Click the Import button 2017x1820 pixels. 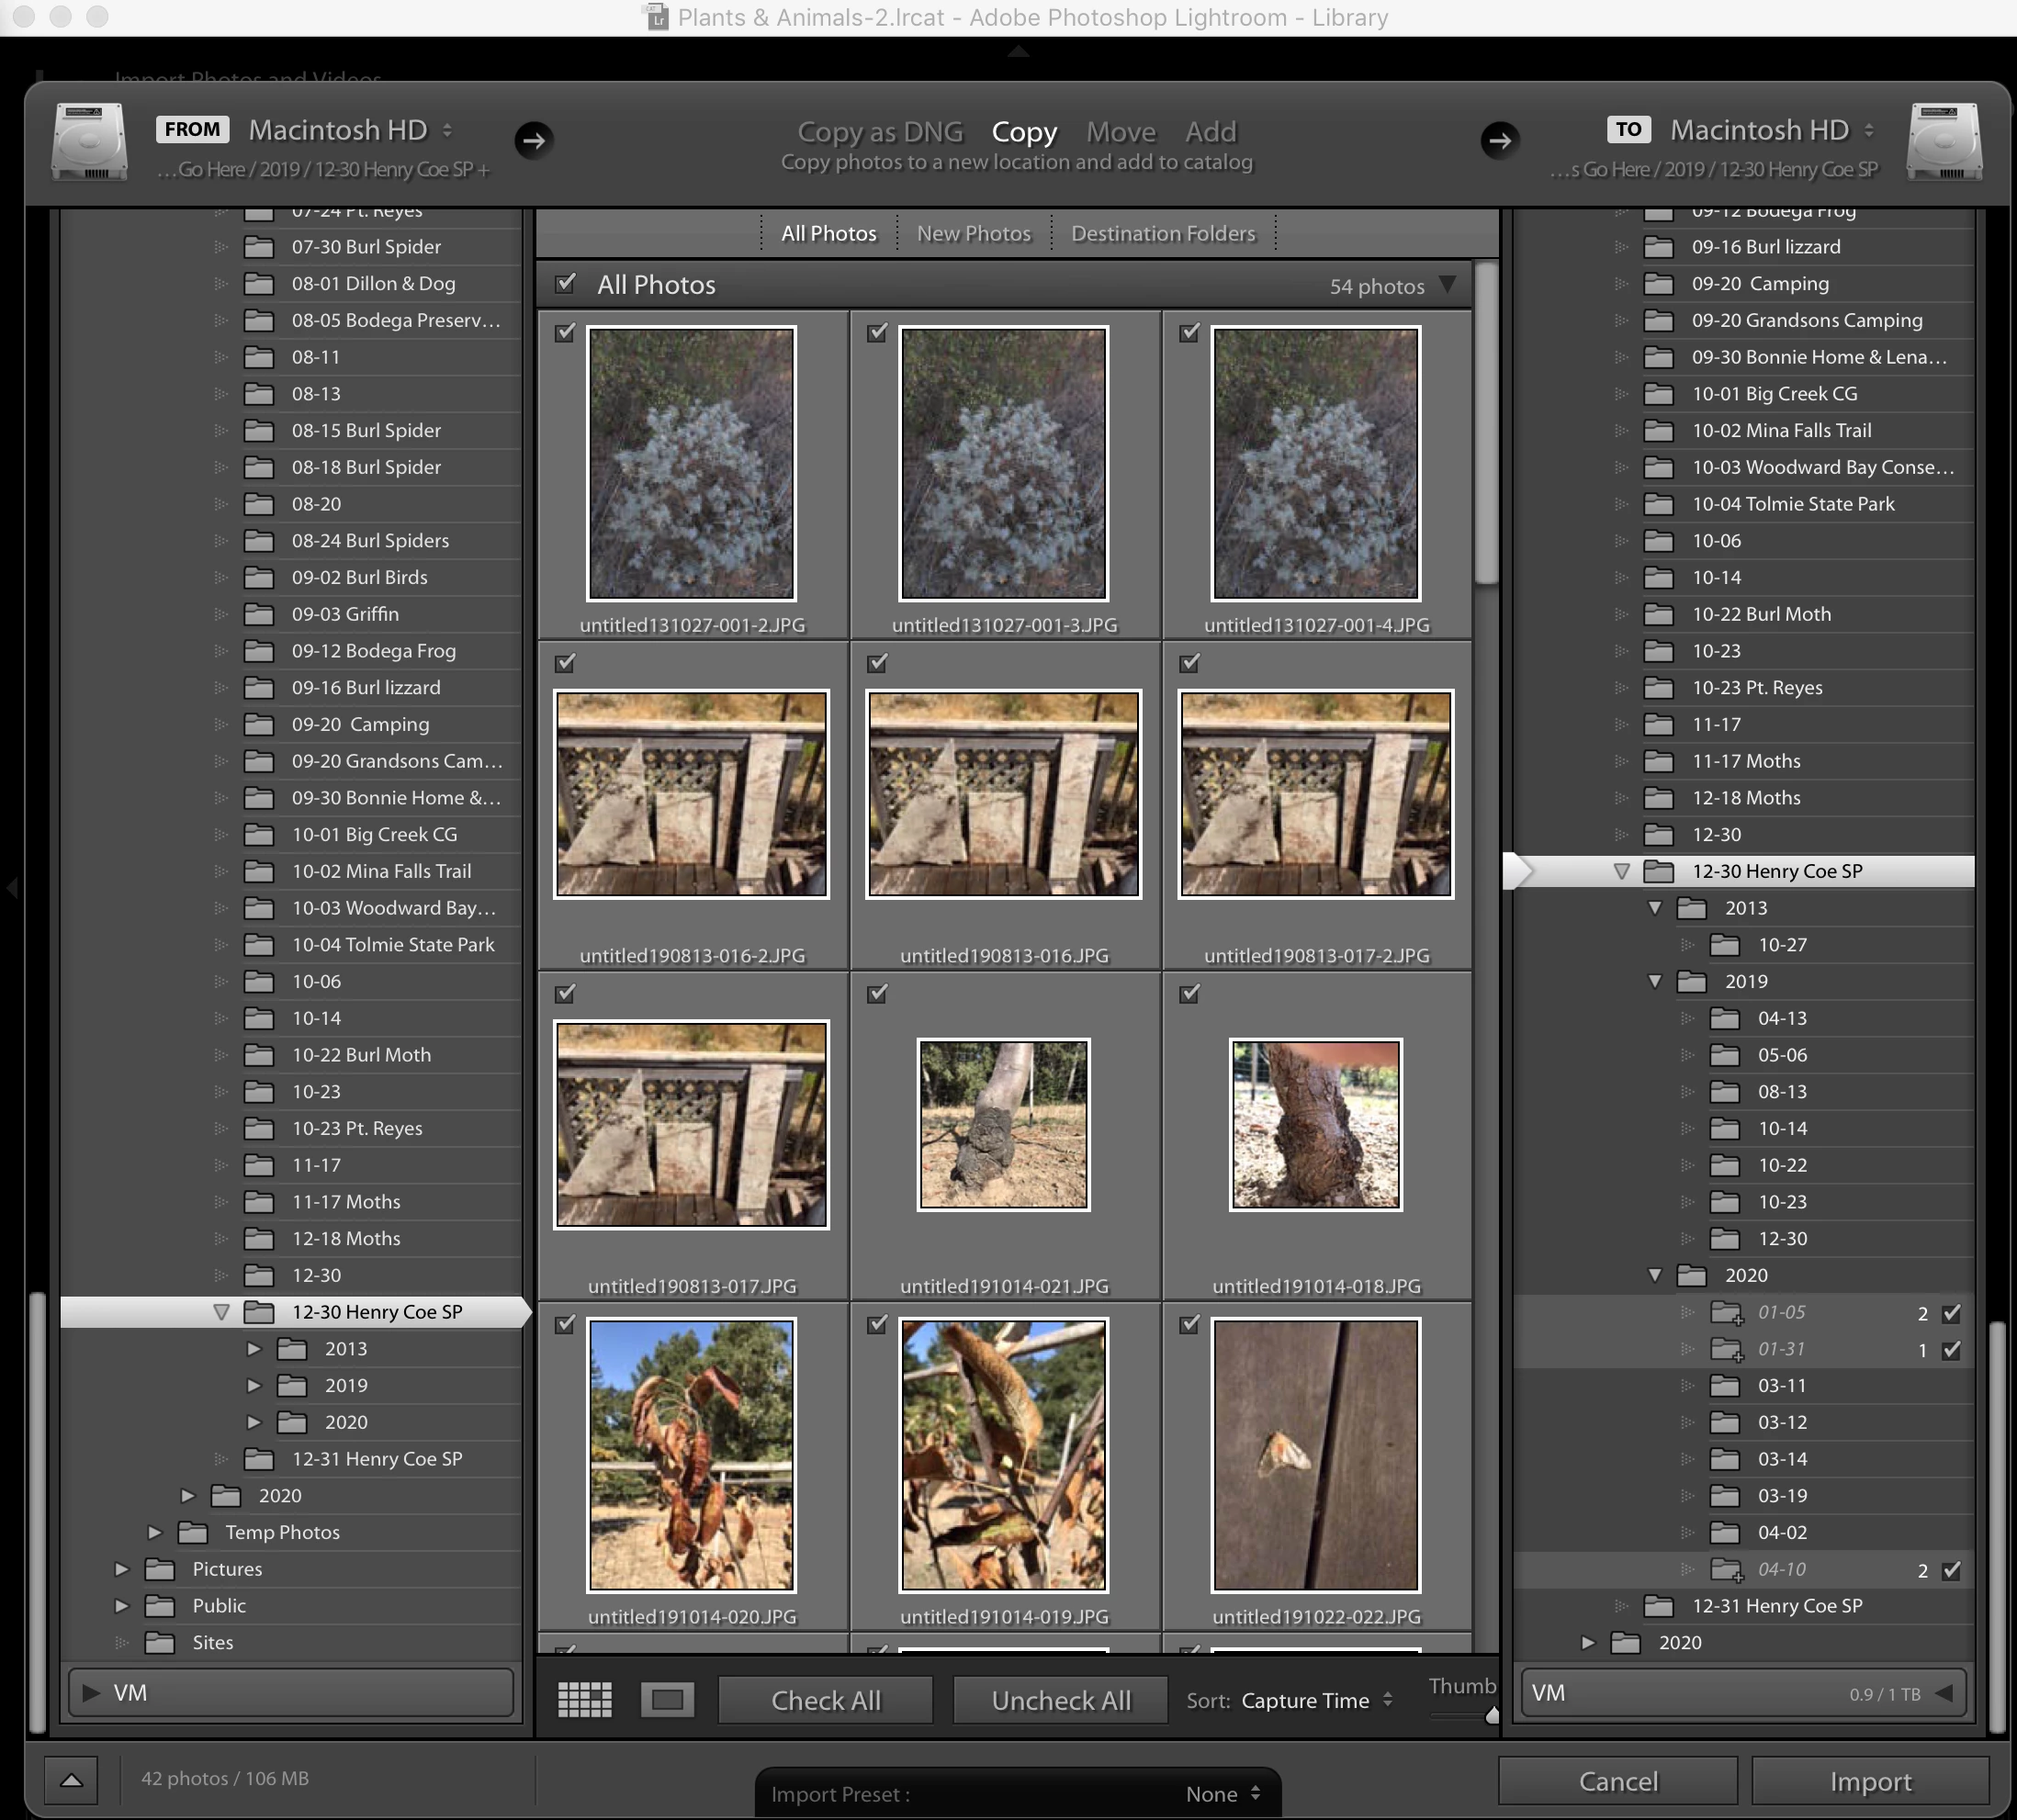click(x=1870, y=1781)
